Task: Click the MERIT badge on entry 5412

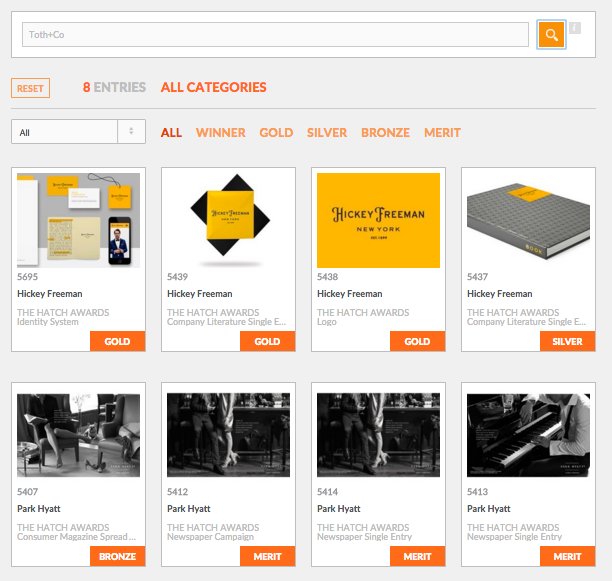Action: [267, 556]
